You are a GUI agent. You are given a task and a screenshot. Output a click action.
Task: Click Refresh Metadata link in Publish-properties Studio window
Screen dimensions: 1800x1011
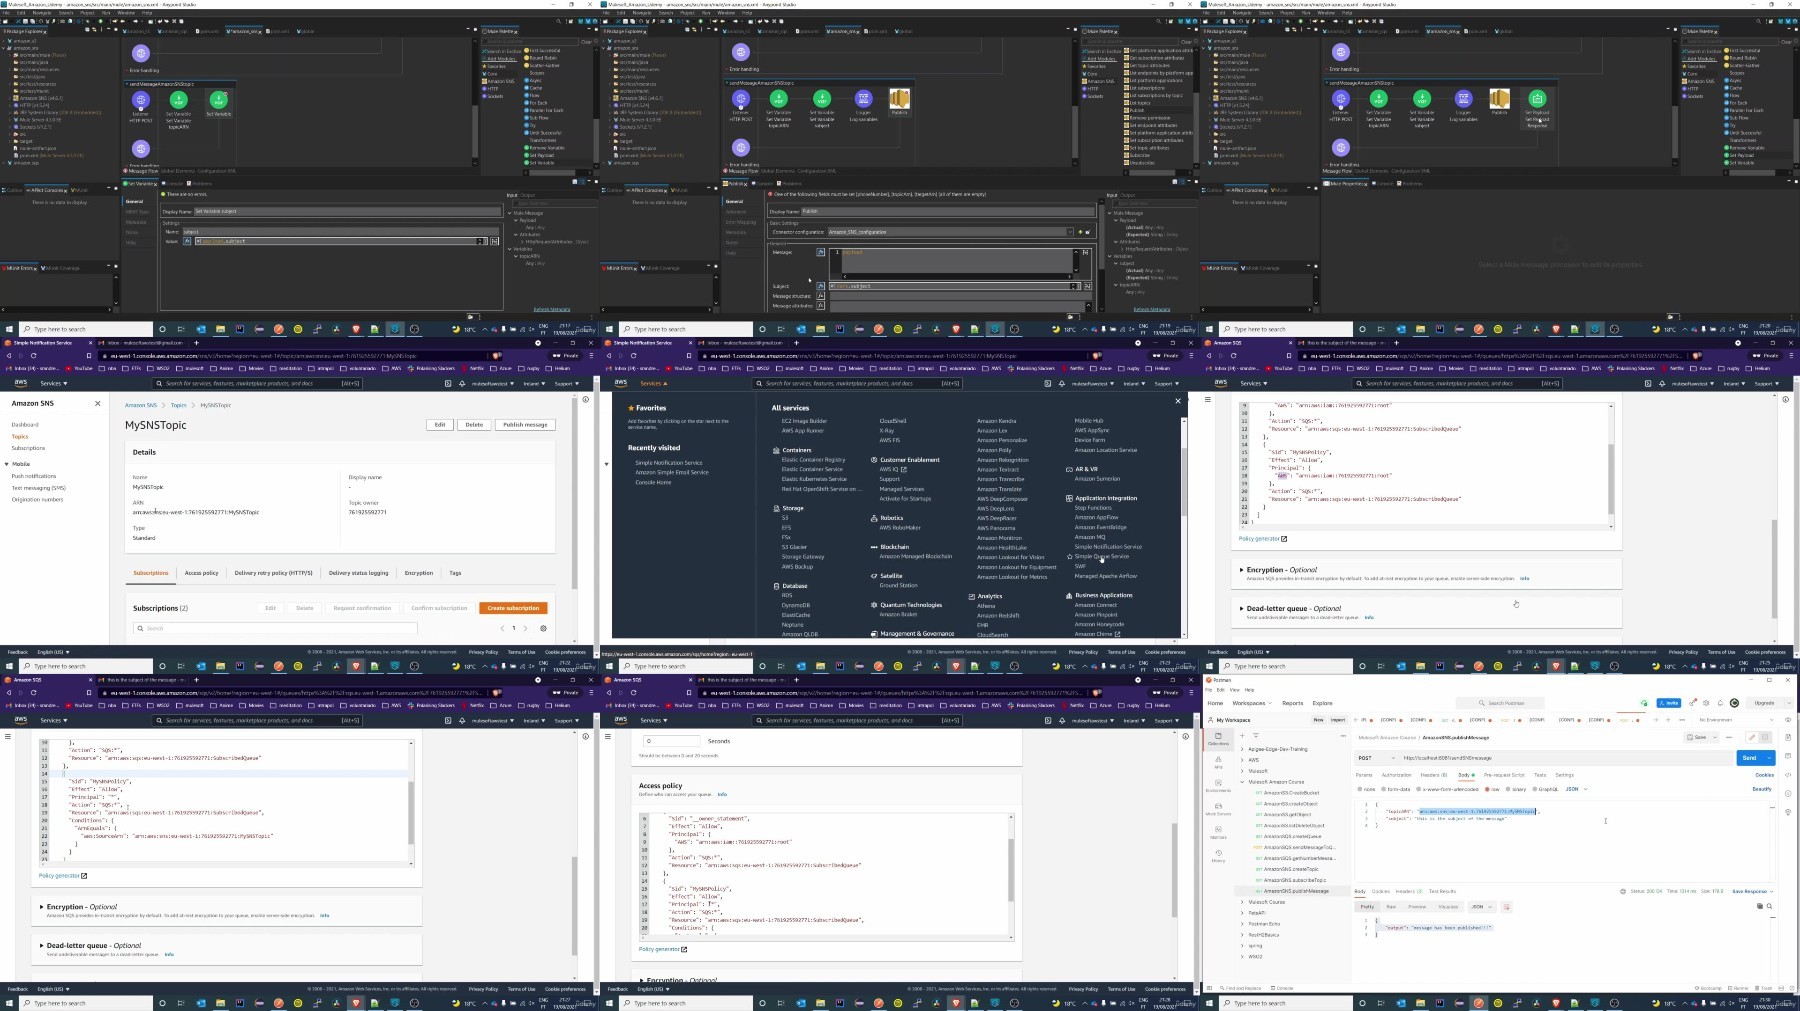pyautogui.click(x=1152, y=309)
